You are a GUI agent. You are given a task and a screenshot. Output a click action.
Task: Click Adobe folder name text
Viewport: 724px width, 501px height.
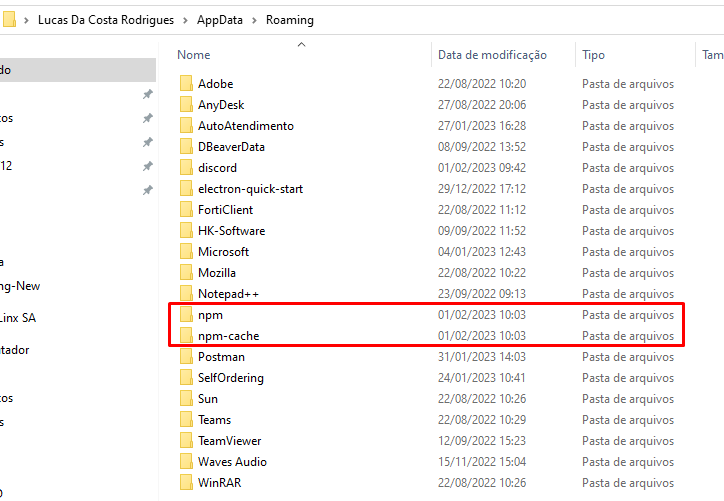click(216, 84)
